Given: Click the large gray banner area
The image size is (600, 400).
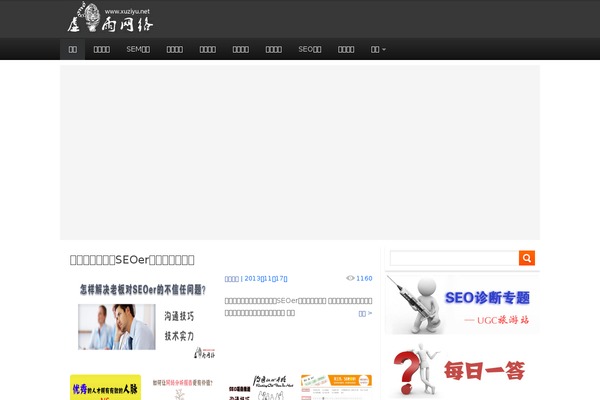Looking at the screenshot, I should (x=300, y=152).
